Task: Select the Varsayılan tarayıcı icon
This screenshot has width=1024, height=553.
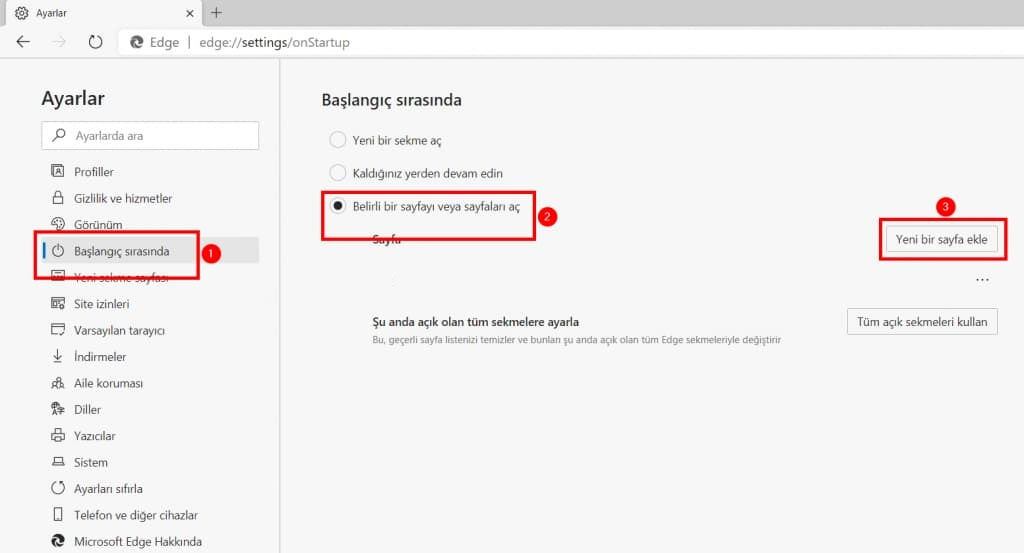Action: click(57, 330)
